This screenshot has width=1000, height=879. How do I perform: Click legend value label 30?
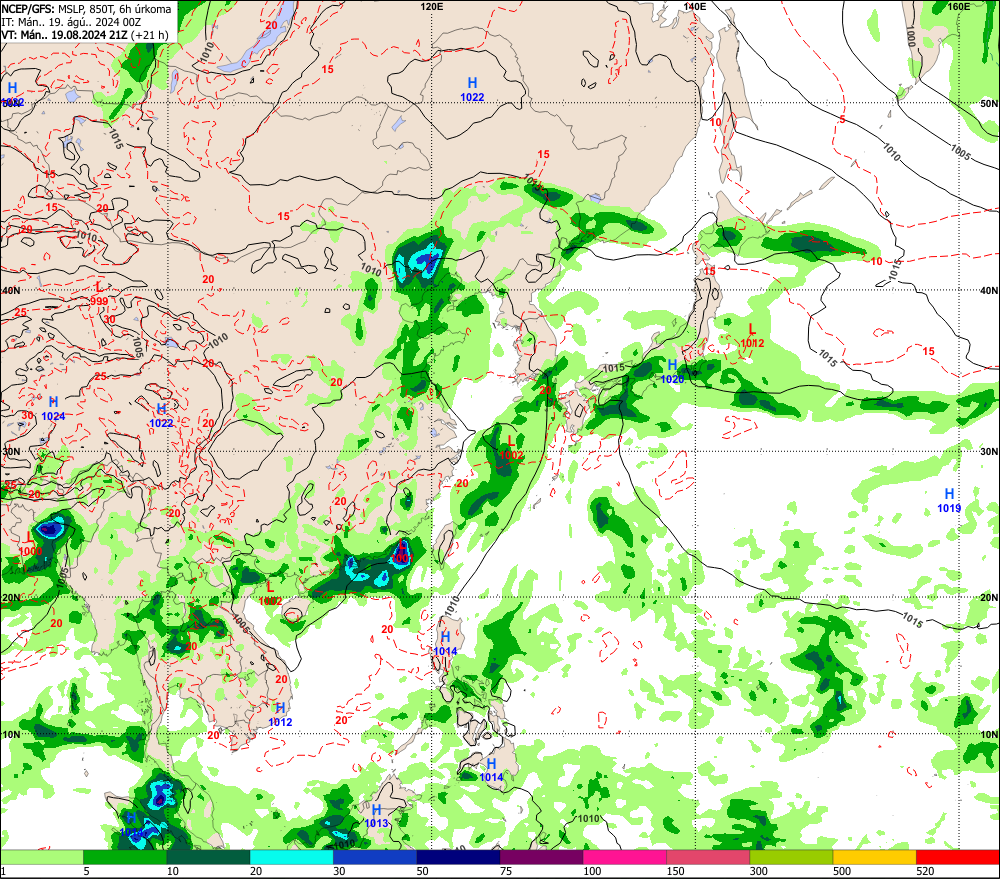[339, 871]
